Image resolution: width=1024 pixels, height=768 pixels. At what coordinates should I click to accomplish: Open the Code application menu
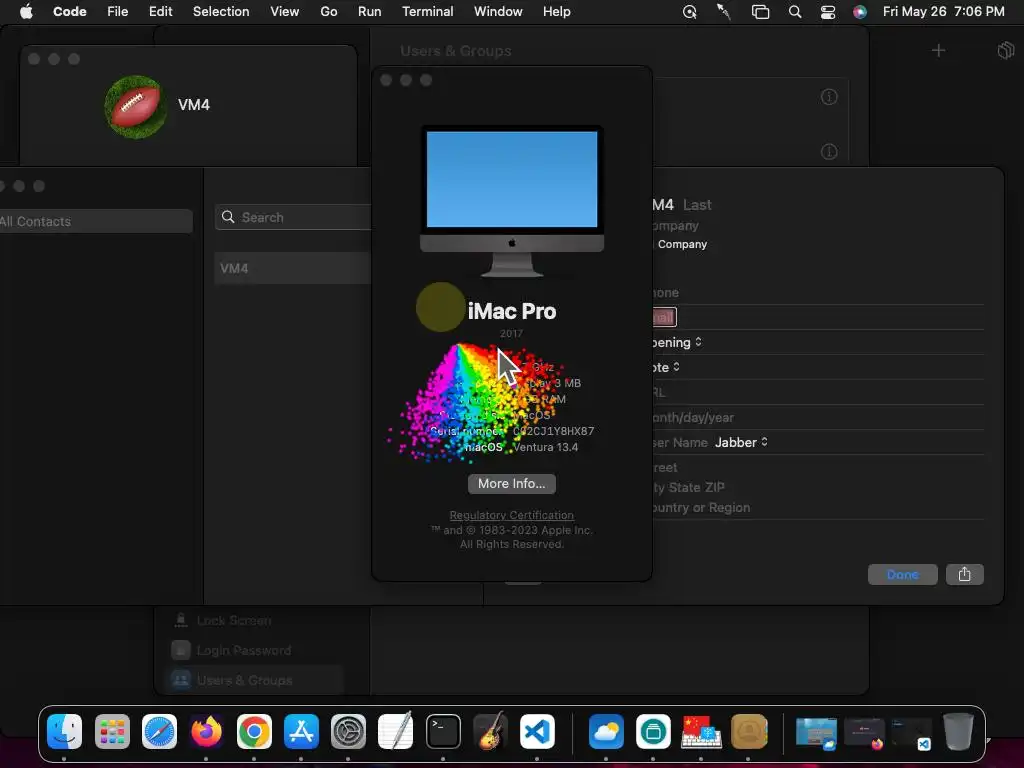point(70,12)
